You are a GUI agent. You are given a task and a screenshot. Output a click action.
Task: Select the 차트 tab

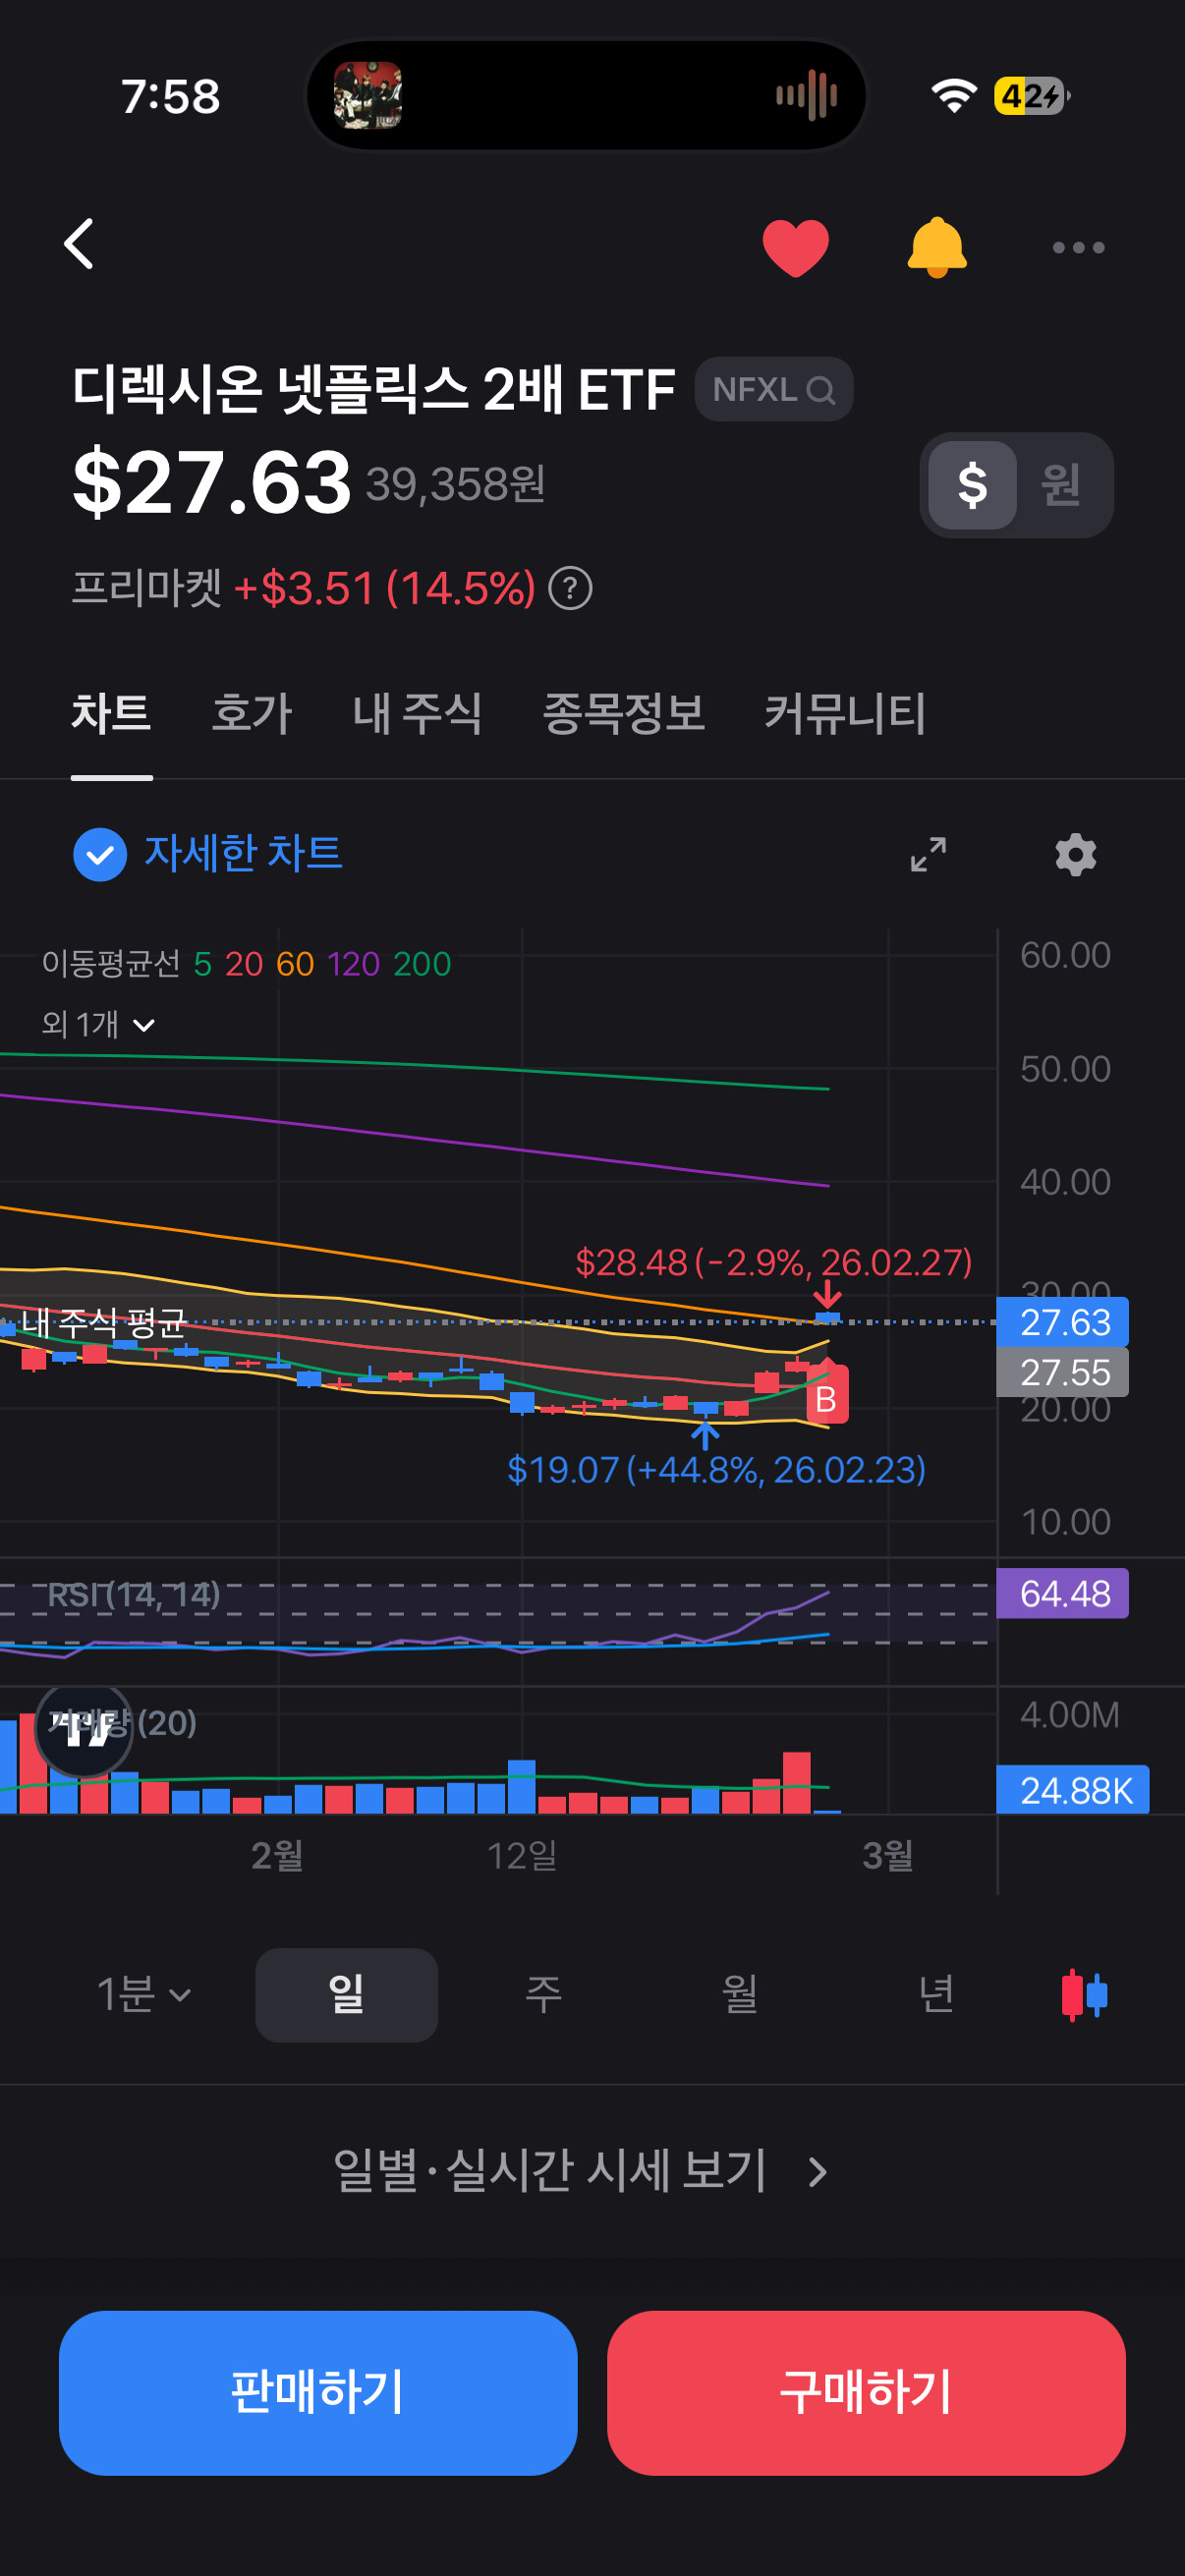[111, 714]
